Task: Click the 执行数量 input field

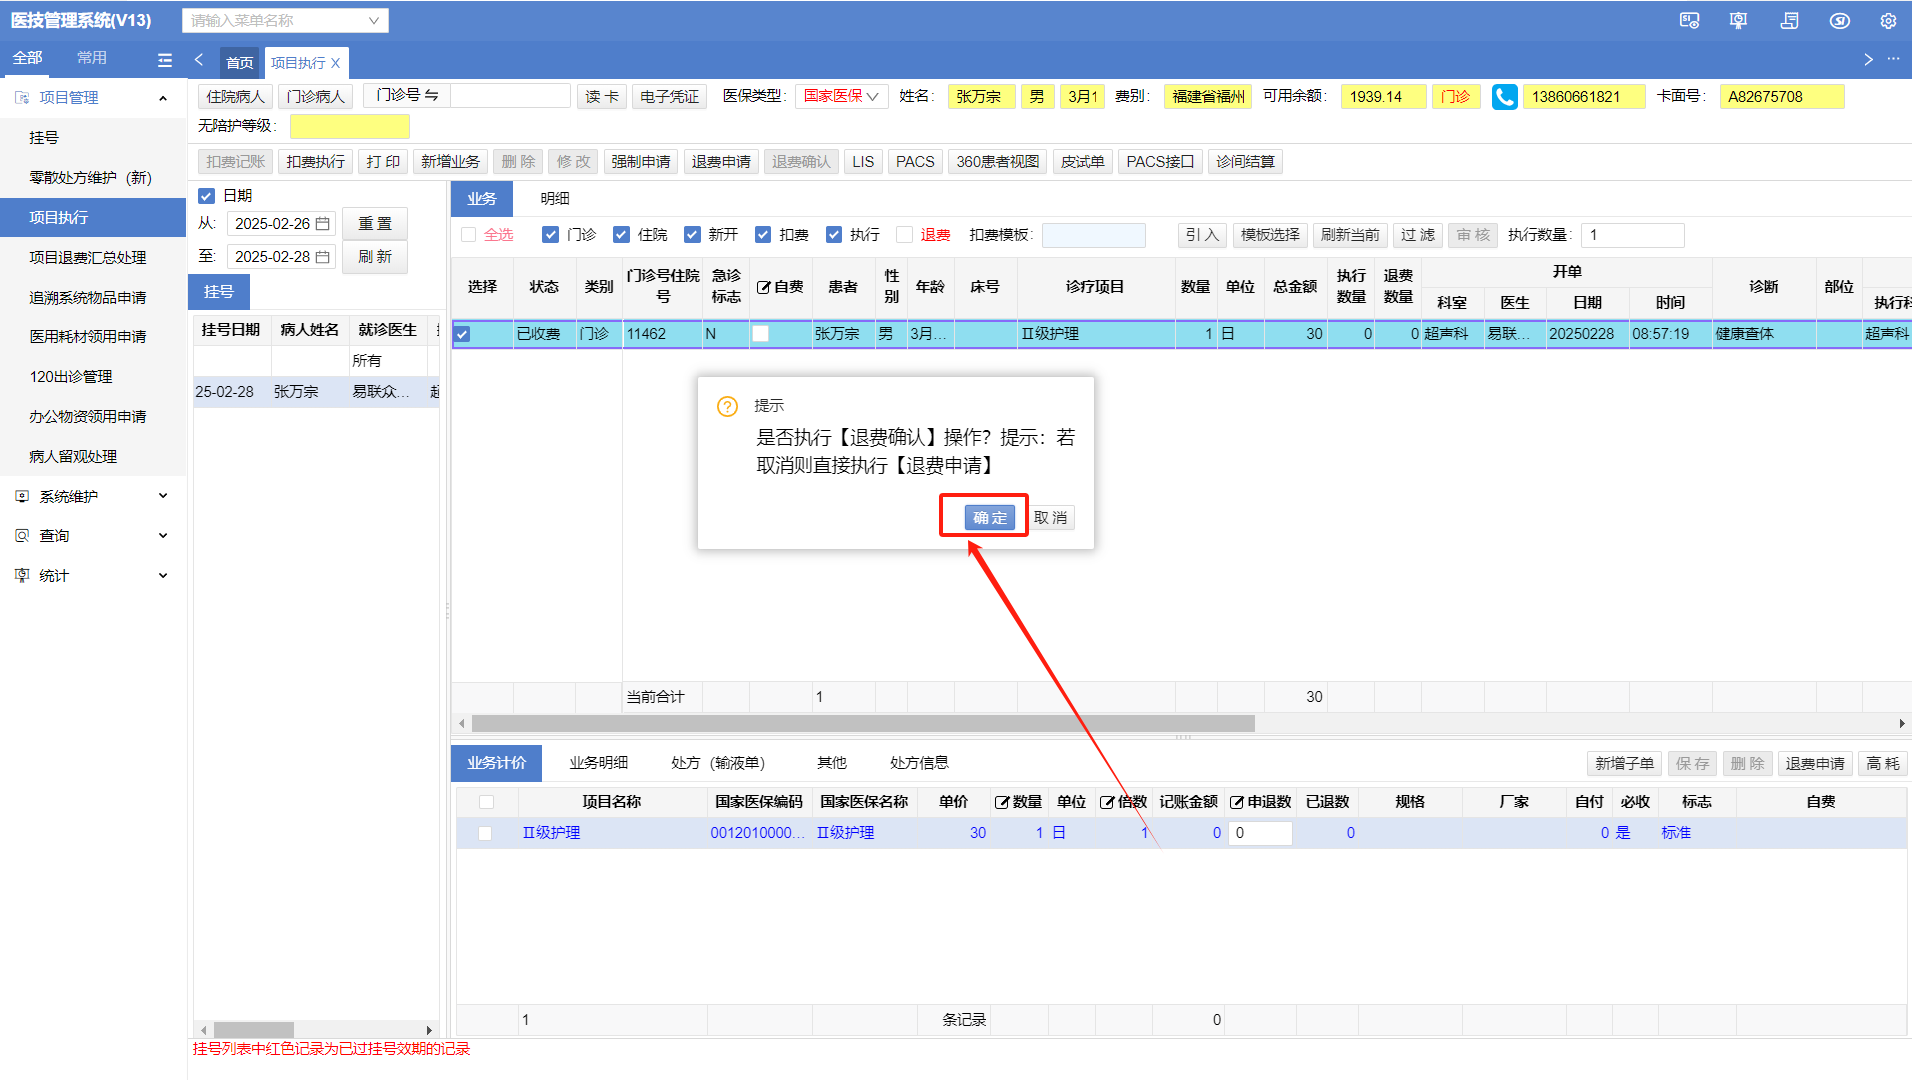Action: (x=1633, y=236)
